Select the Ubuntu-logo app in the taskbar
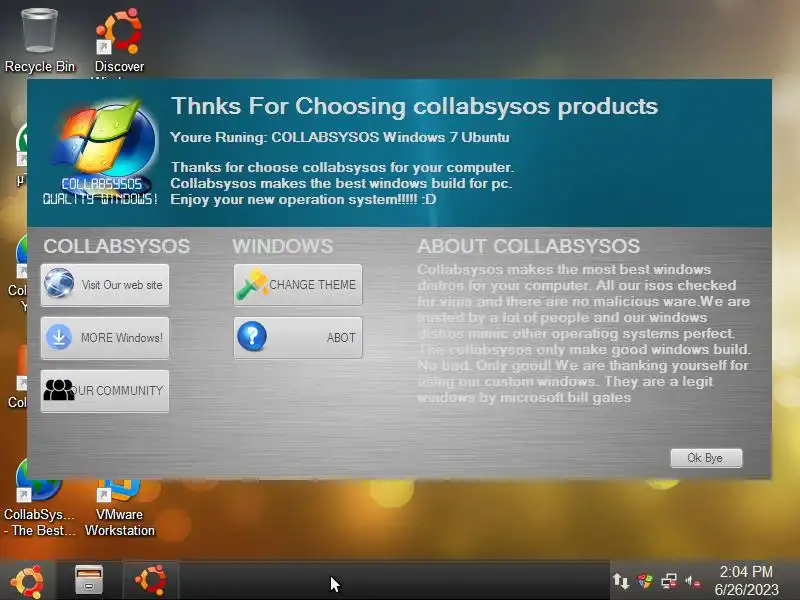Screen dimensions: 800x600 tap(151, 580)
